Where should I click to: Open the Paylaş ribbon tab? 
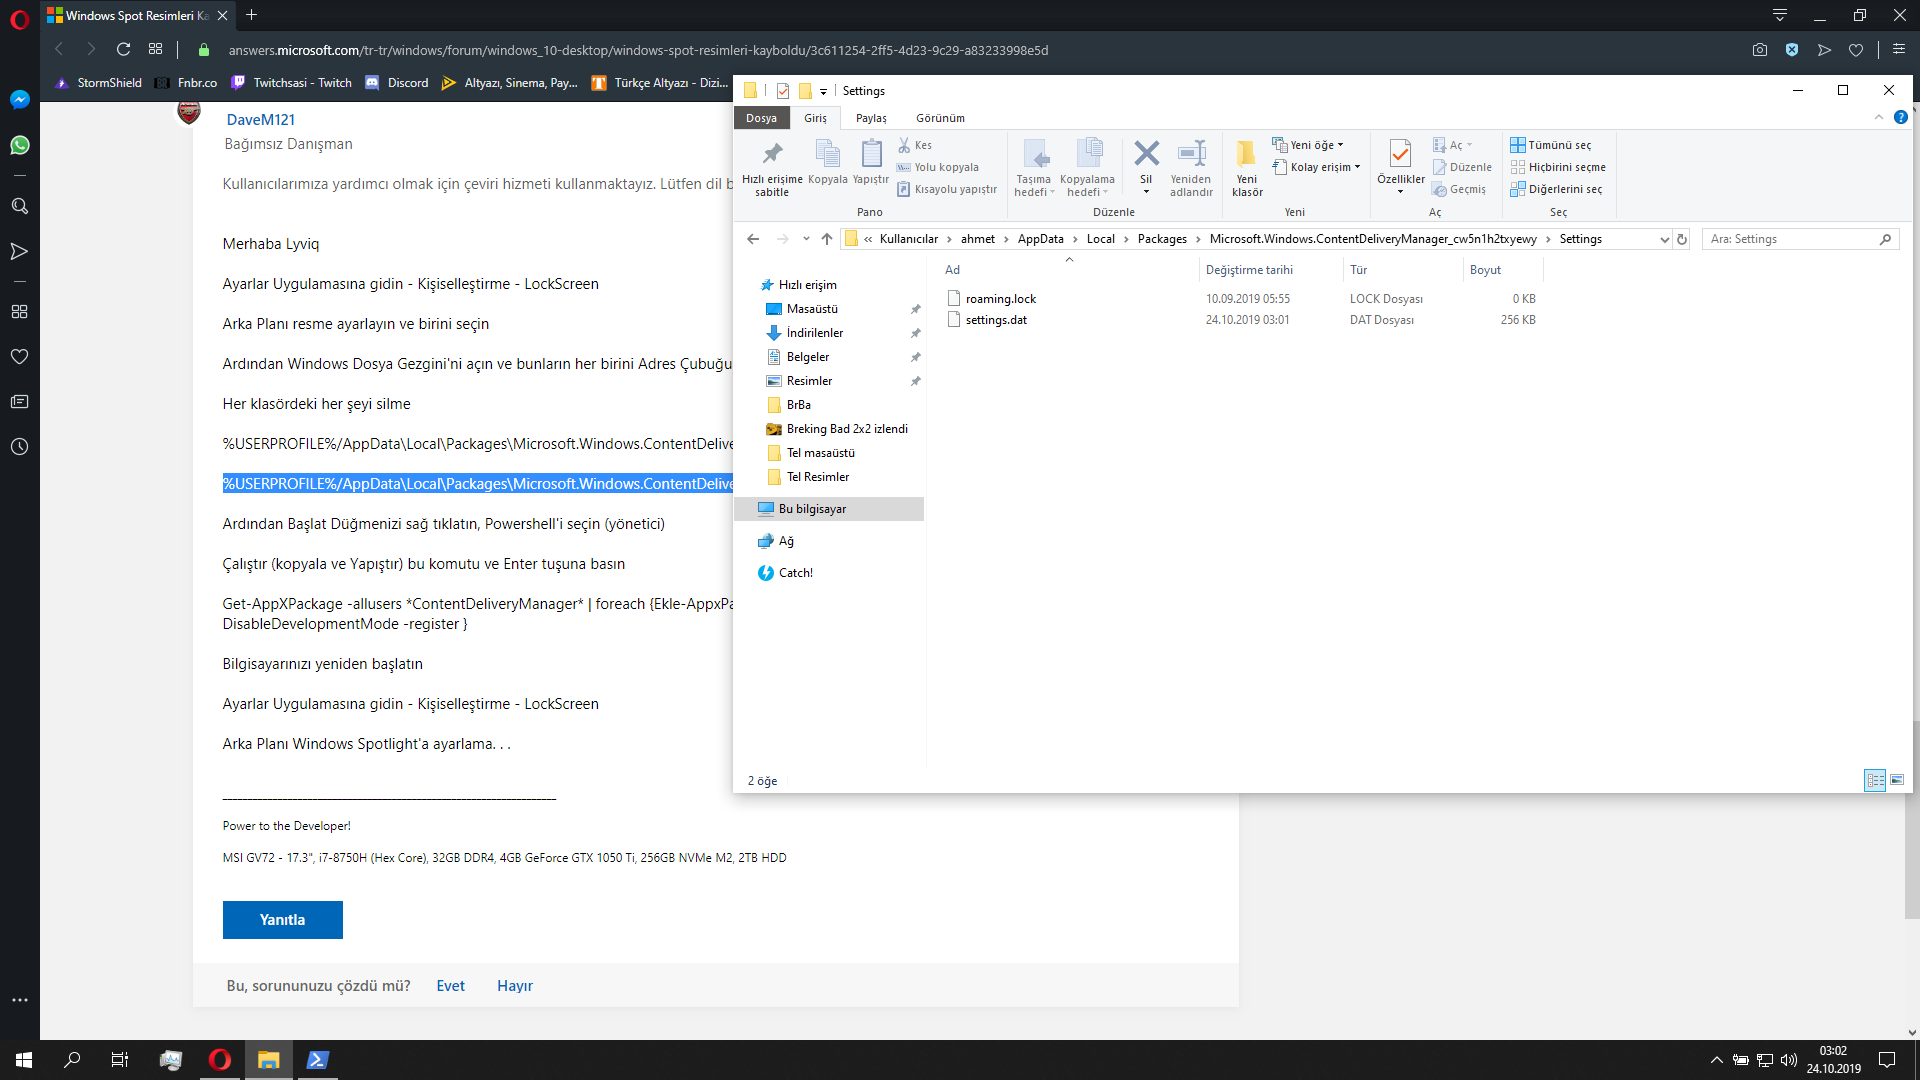tap(871, 118)
